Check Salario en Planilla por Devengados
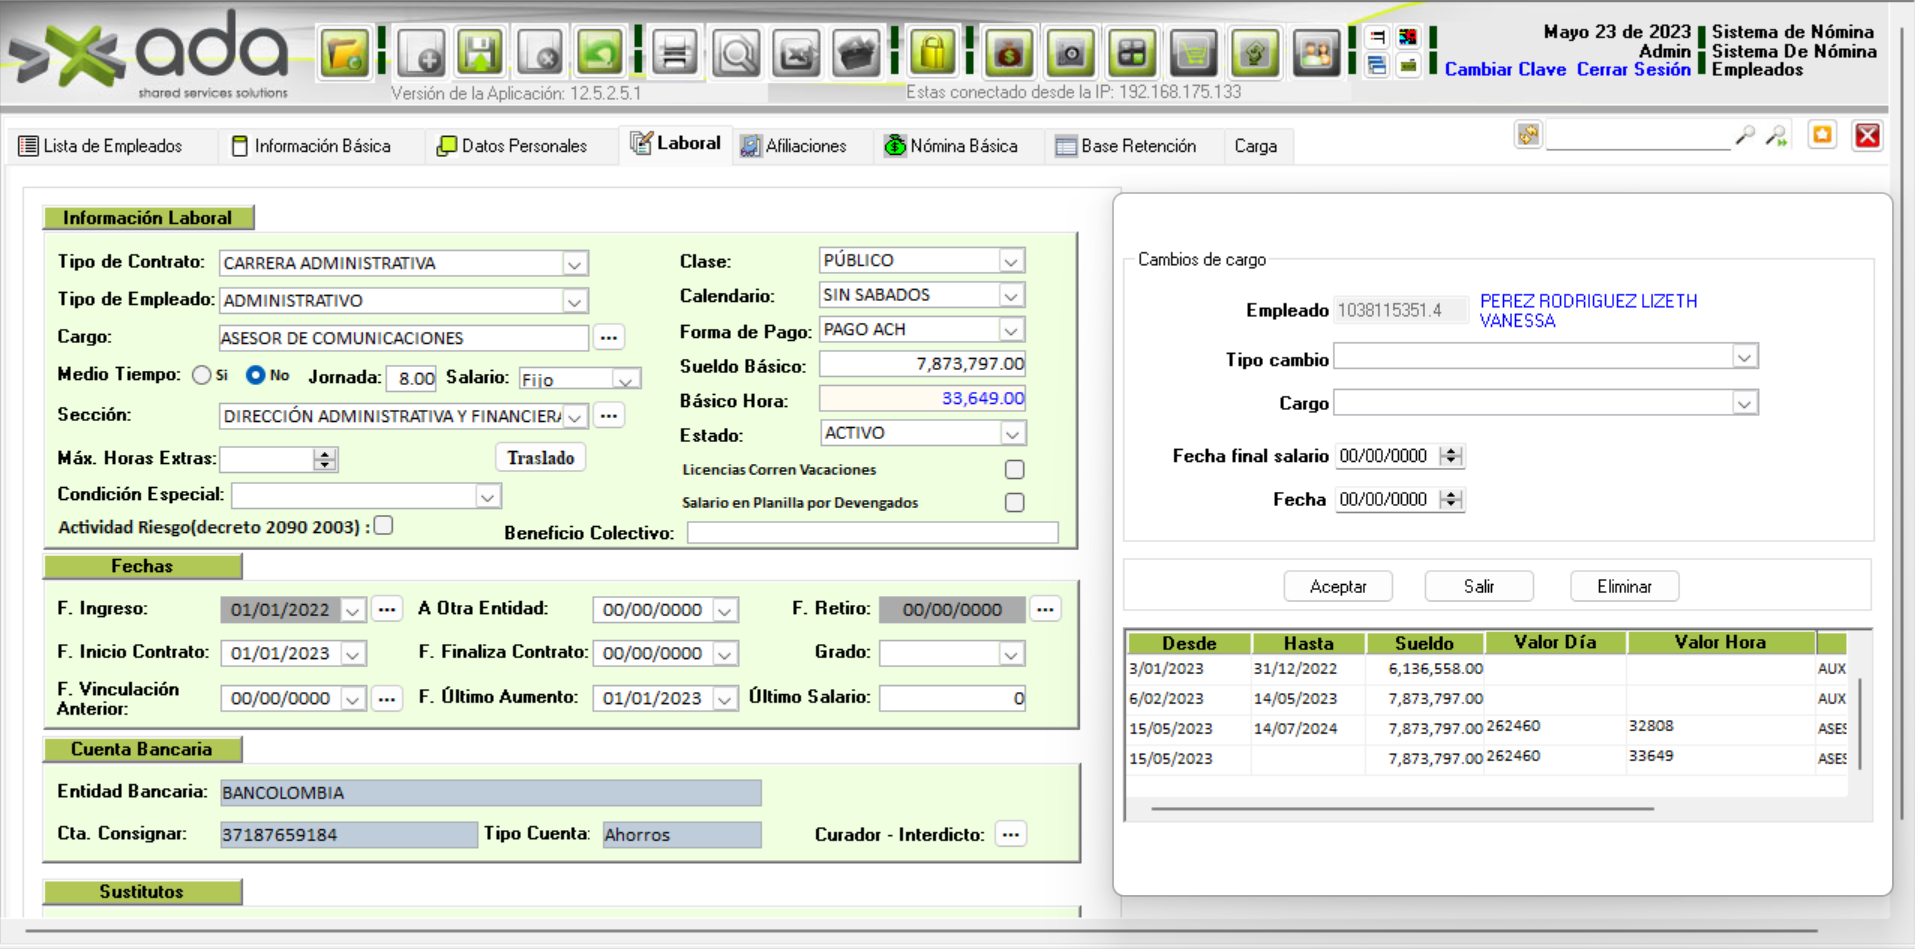This screenshot has height=949, width=1915. pyautogui.click(x=1014, y=503)
